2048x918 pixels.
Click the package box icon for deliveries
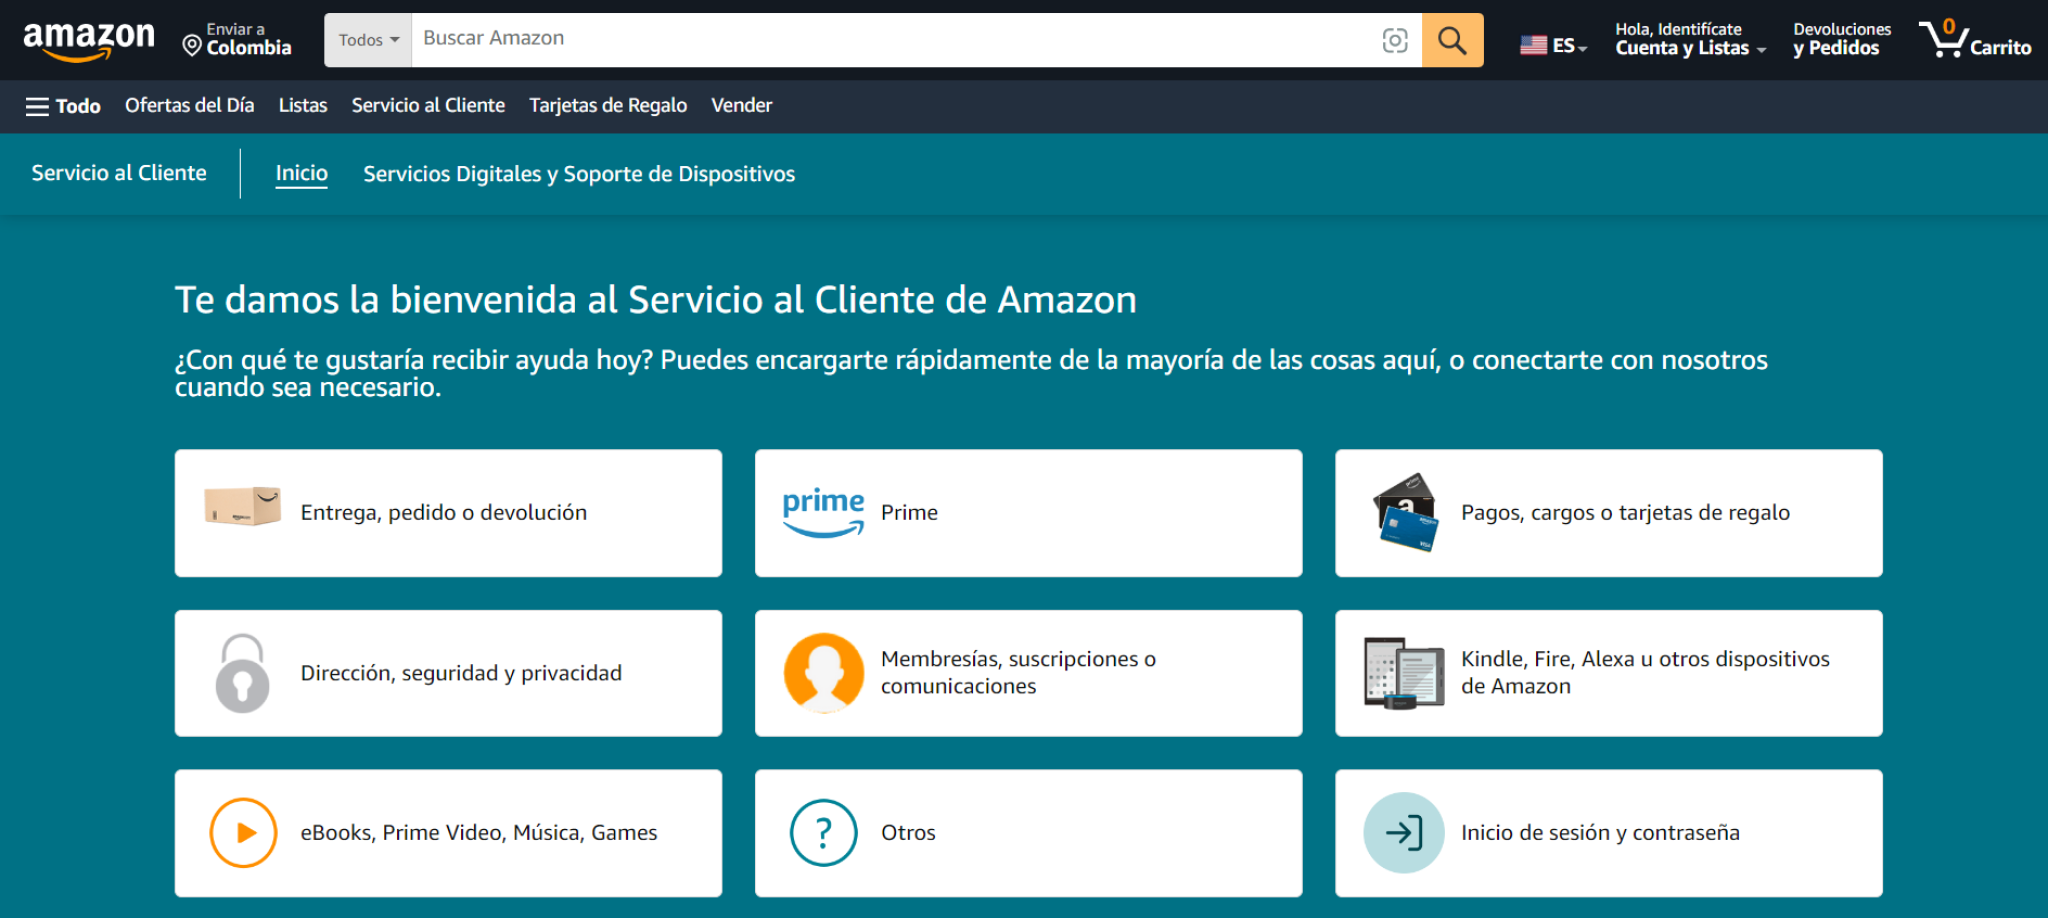(x=242, y=507)
